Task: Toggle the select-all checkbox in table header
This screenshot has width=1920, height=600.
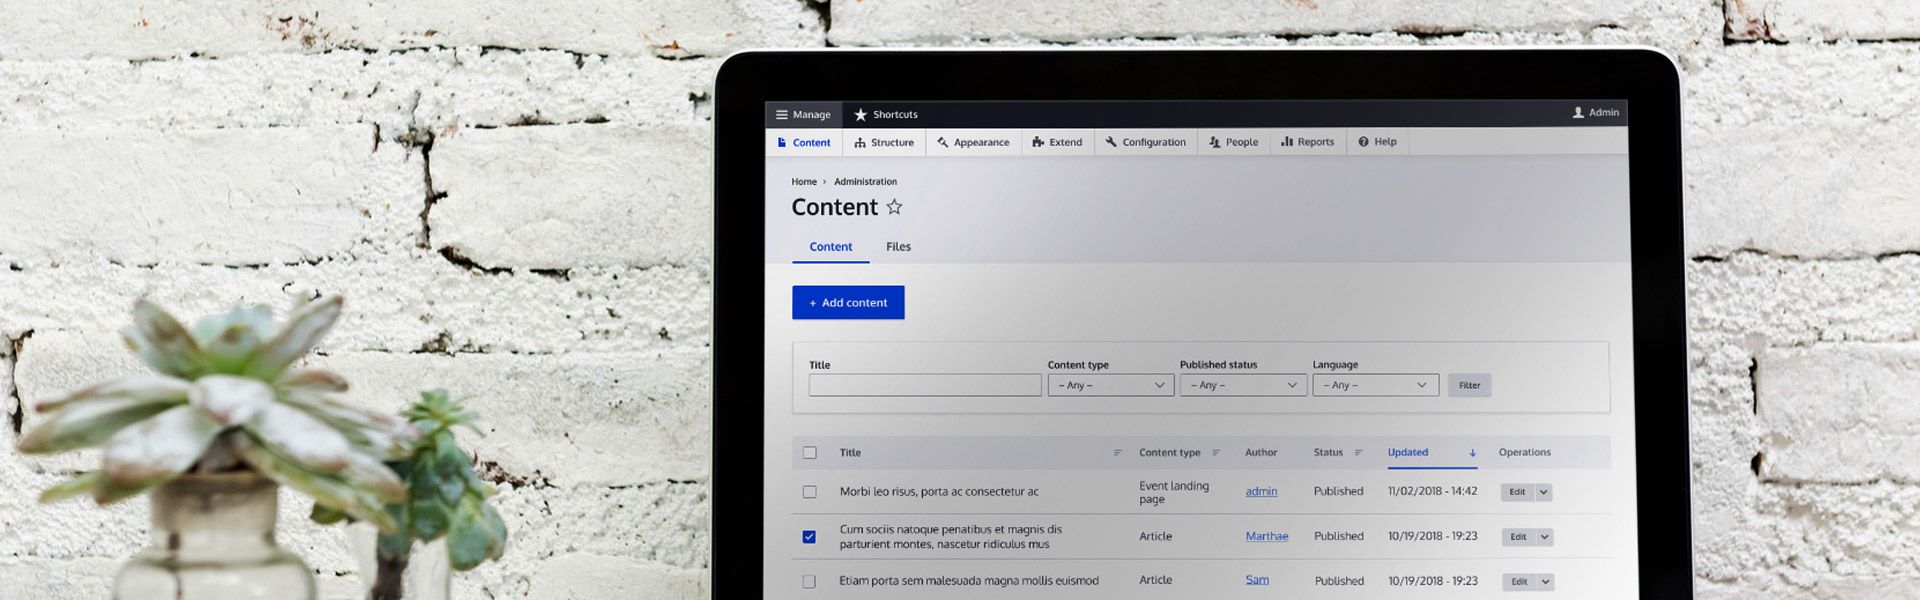Action: pyautogui.click(x=810, y=453)
